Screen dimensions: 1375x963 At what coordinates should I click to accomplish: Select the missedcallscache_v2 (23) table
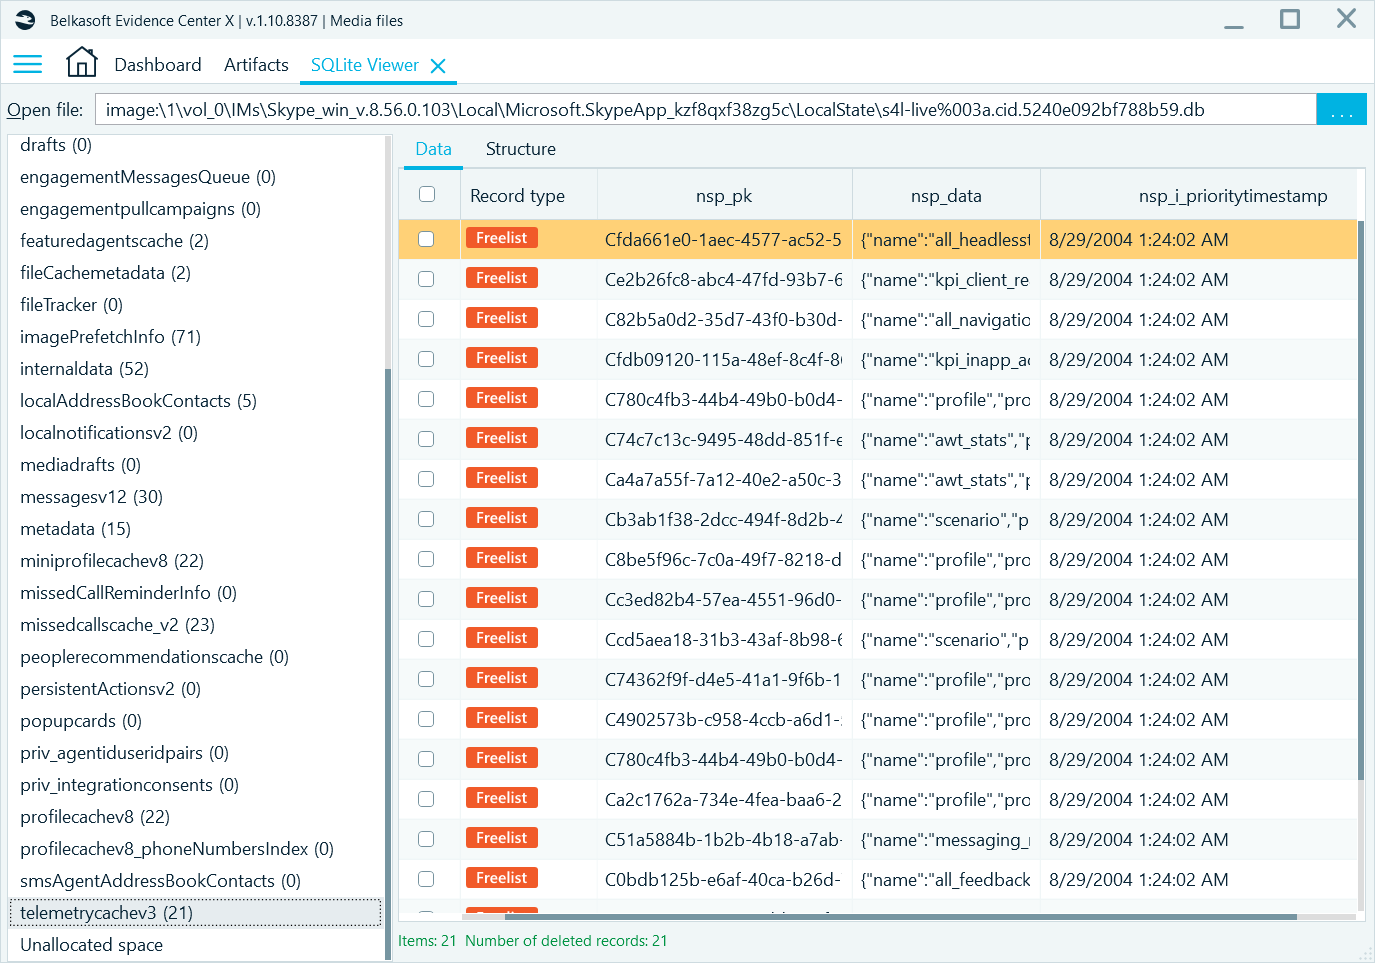coord(117,625)
